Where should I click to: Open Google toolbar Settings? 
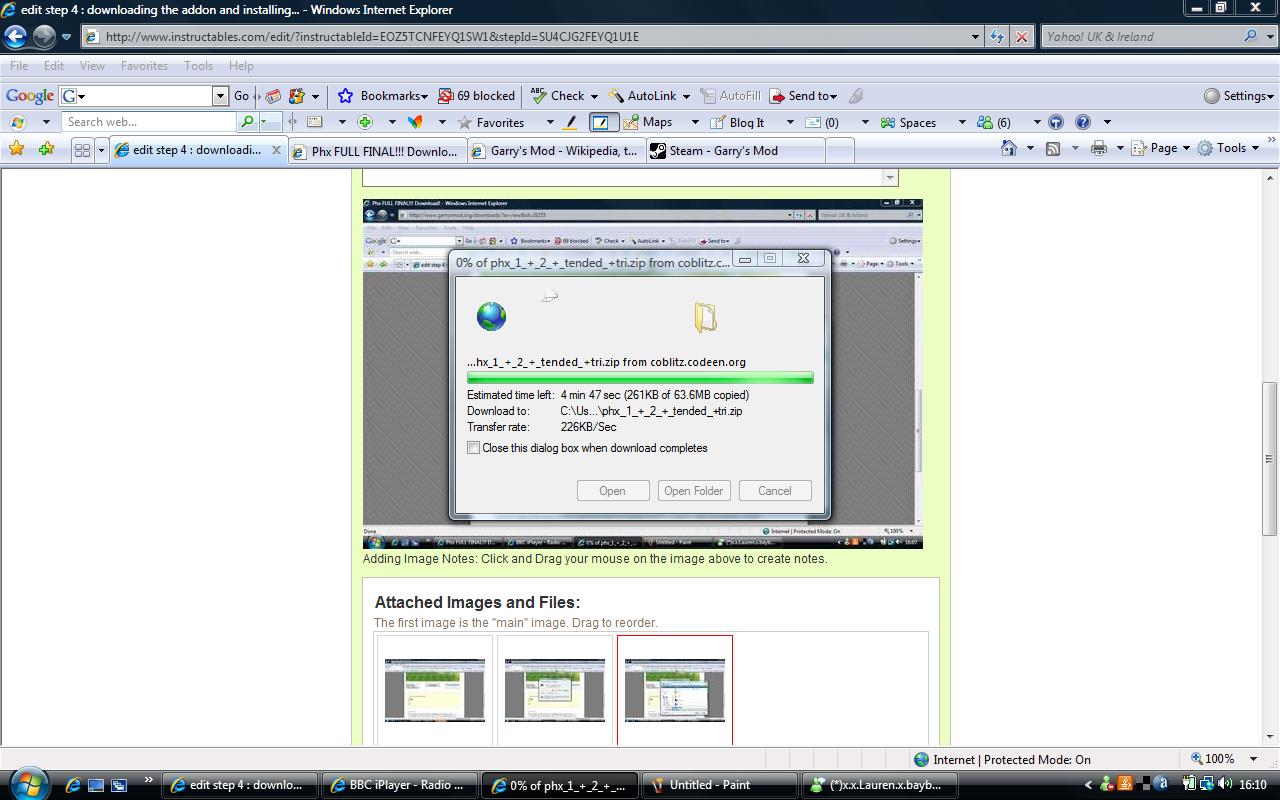[x=1238, y=96]
